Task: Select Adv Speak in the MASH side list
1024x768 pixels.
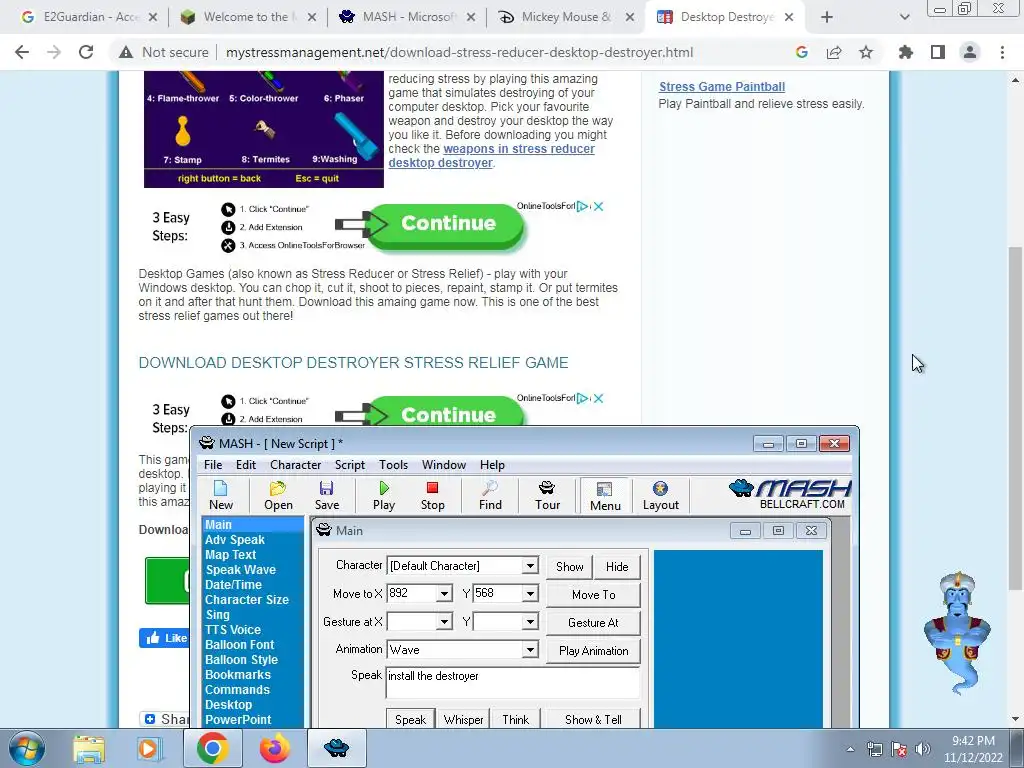Action: click(234, 540)
